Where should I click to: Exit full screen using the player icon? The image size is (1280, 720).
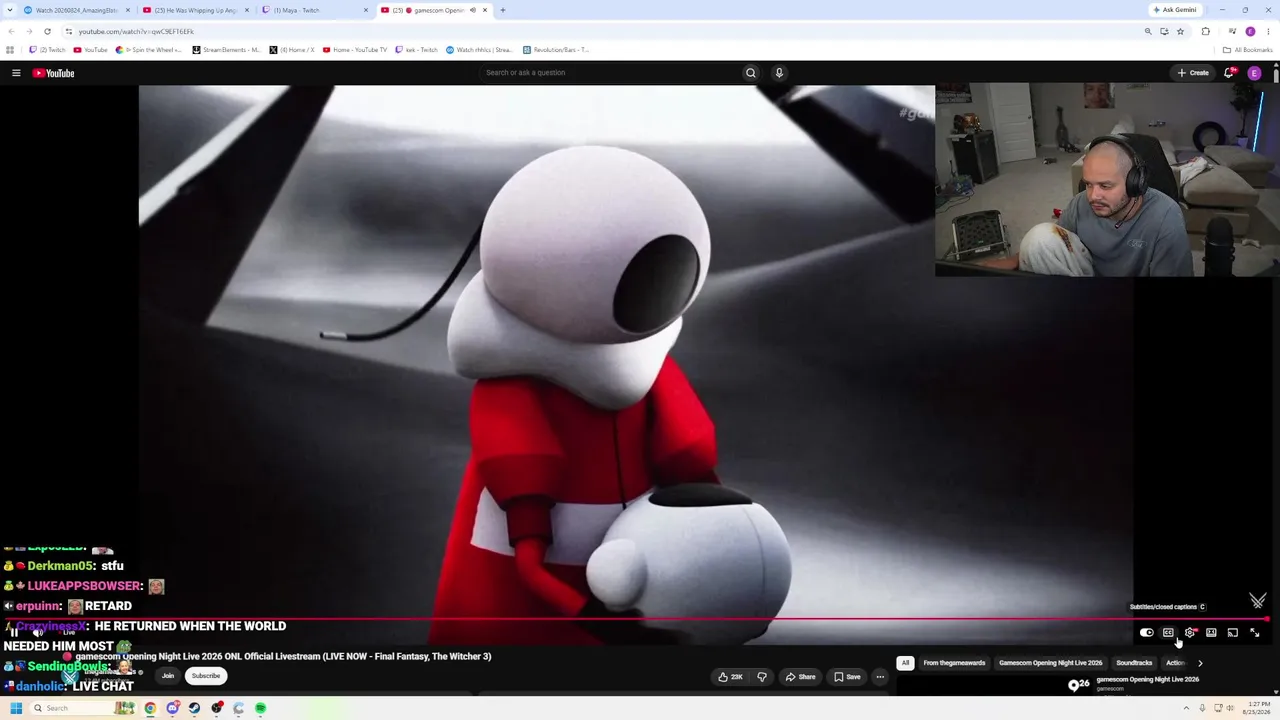pos(1255,633)
